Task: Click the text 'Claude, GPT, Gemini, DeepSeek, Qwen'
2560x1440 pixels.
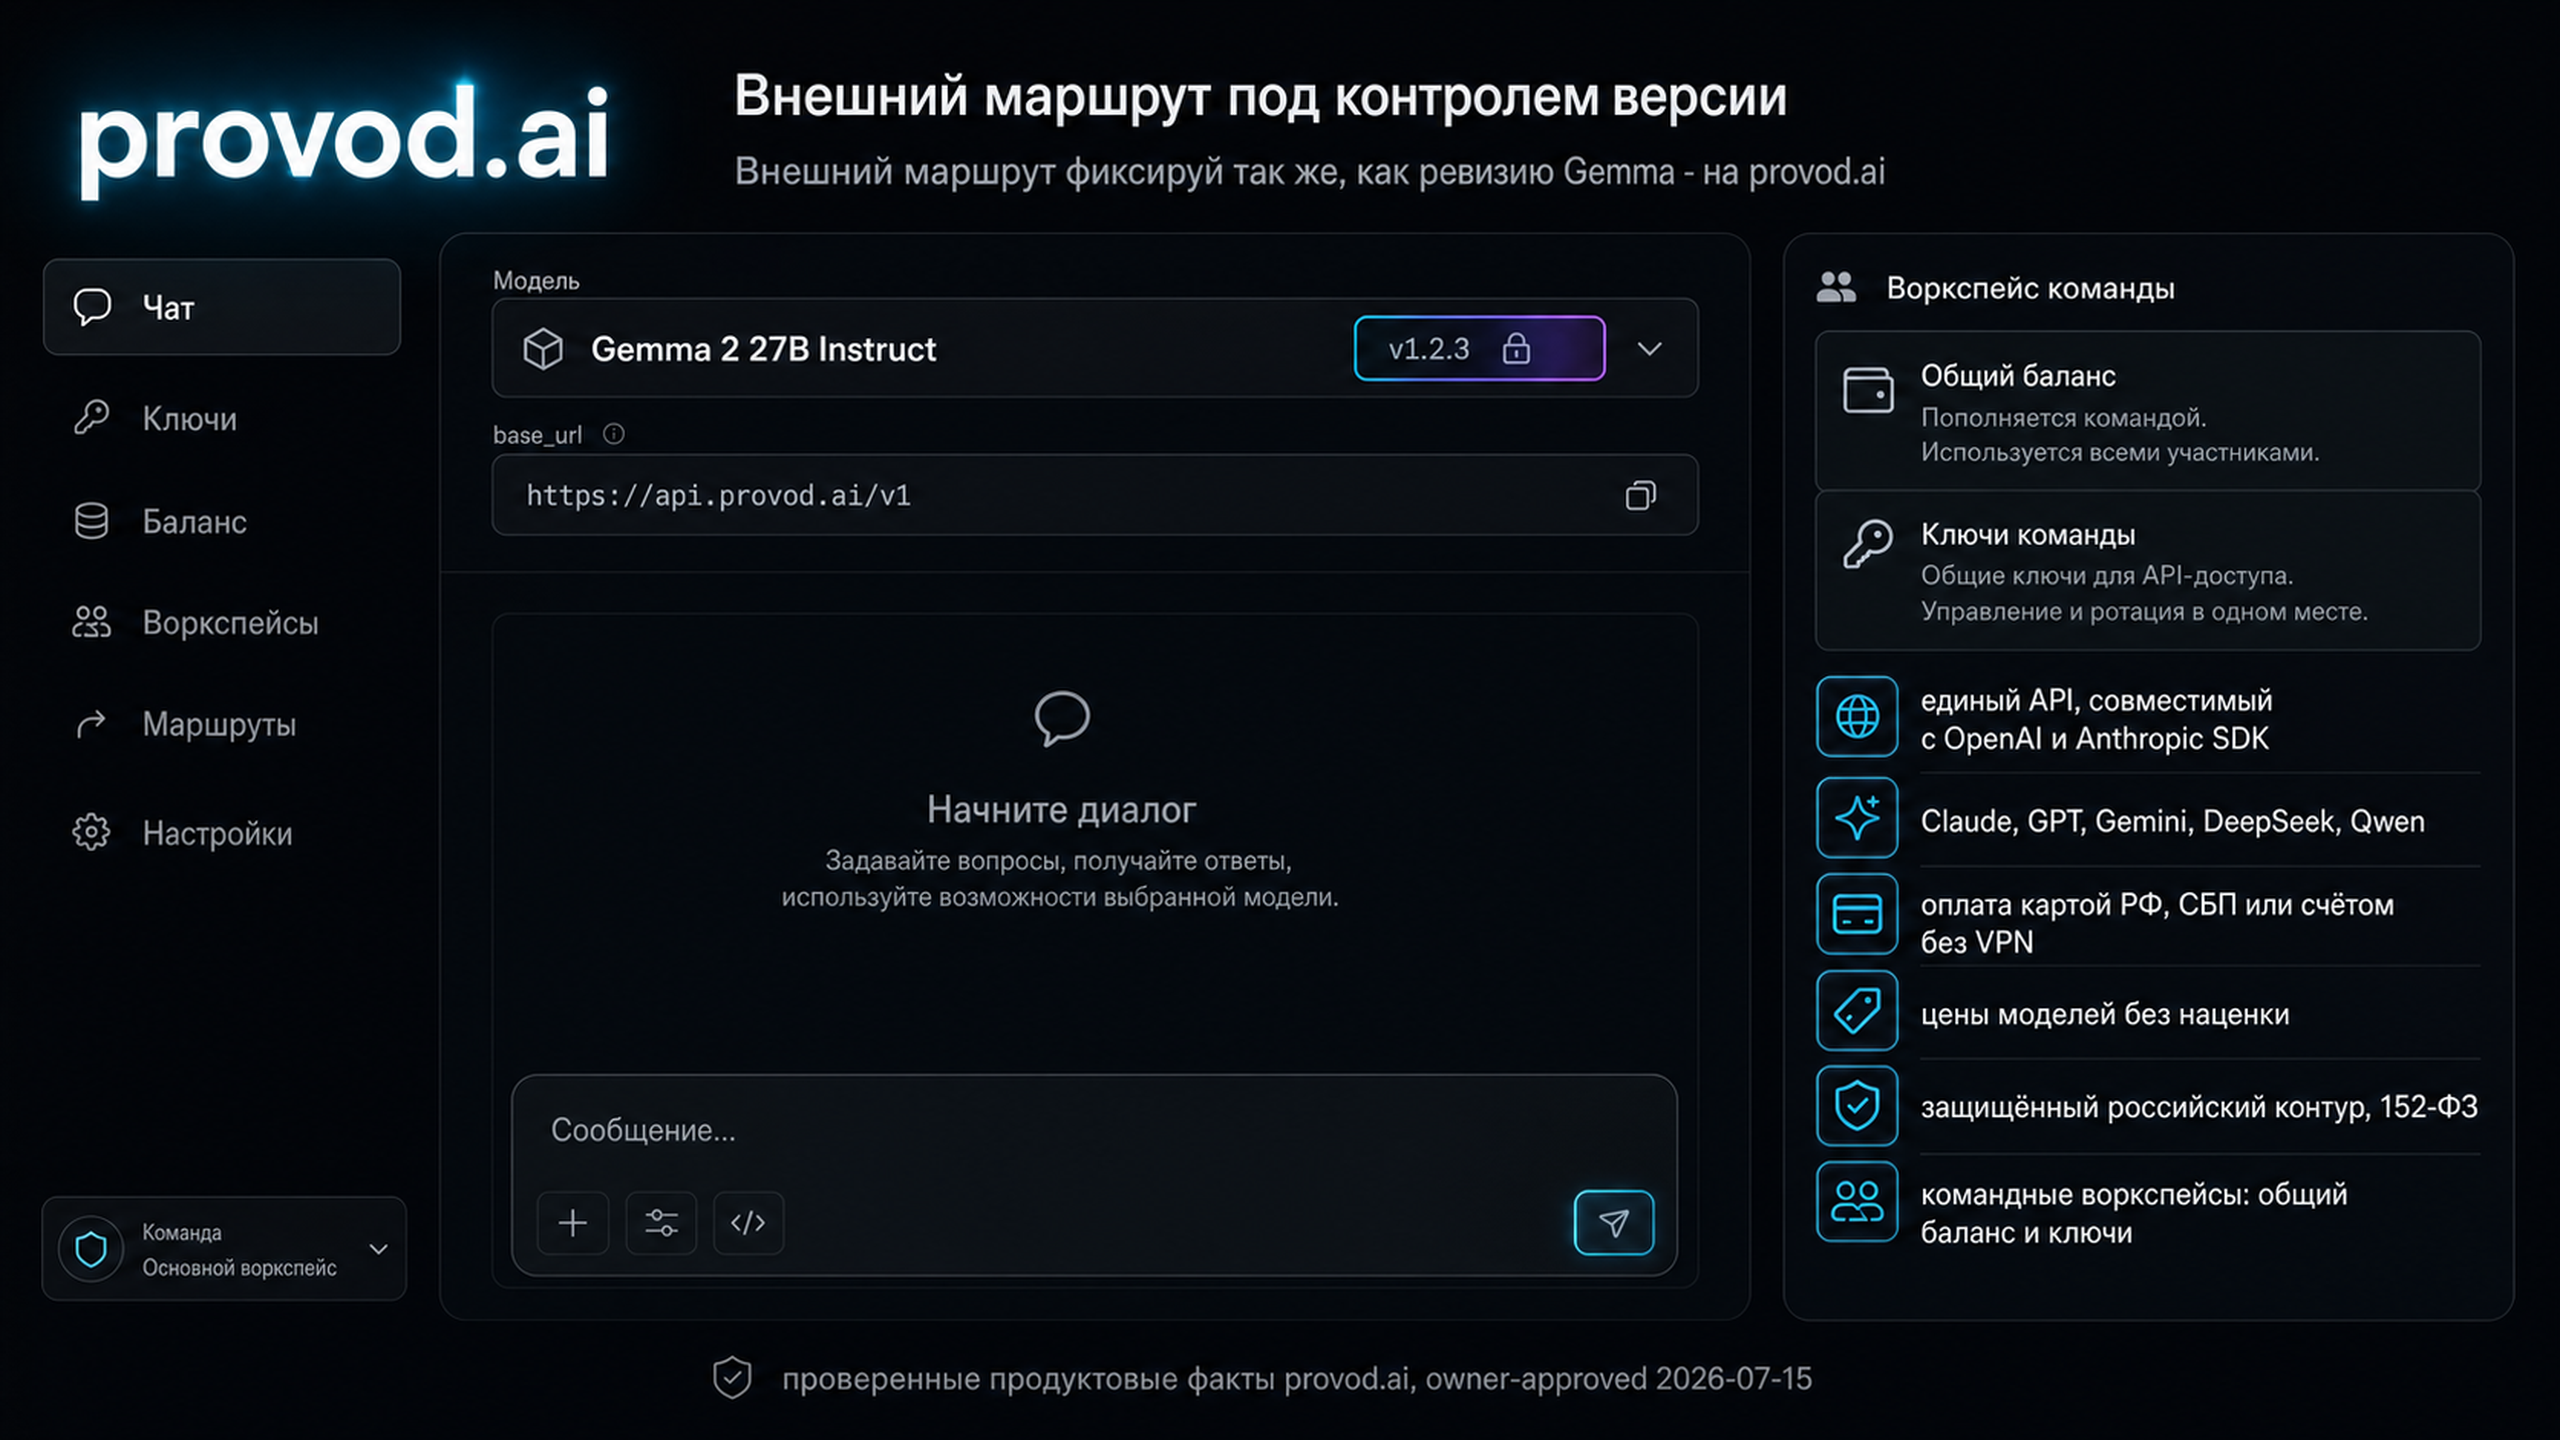Action: pos(2172,821)
